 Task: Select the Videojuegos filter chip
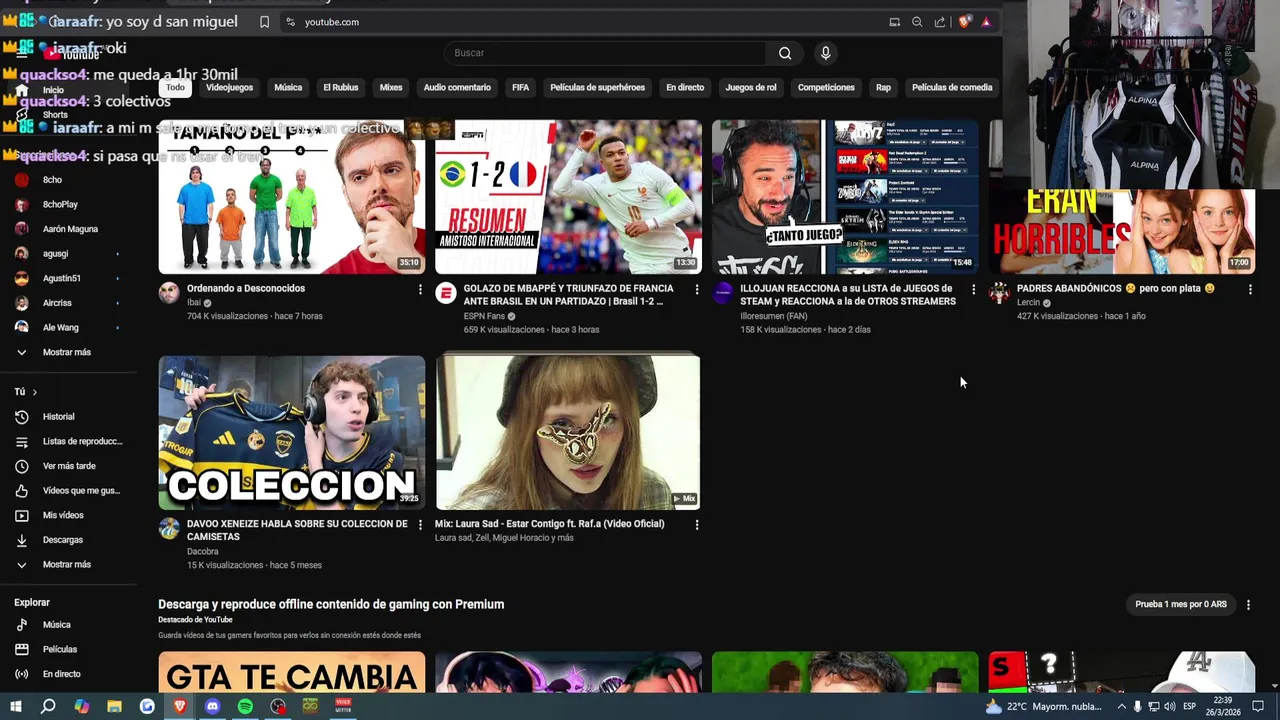(x=230, y=87)
